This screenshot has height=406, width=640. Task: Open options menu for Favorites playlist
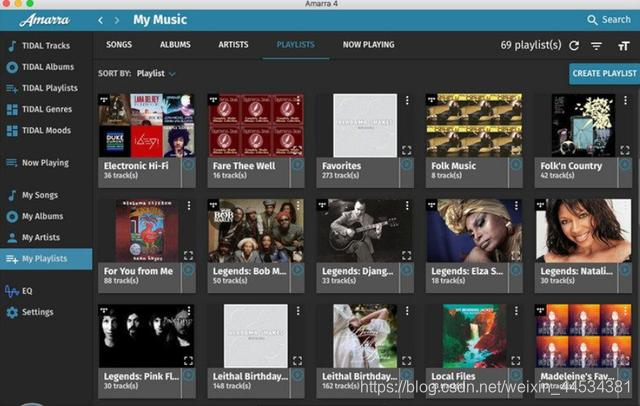[407, 100]
